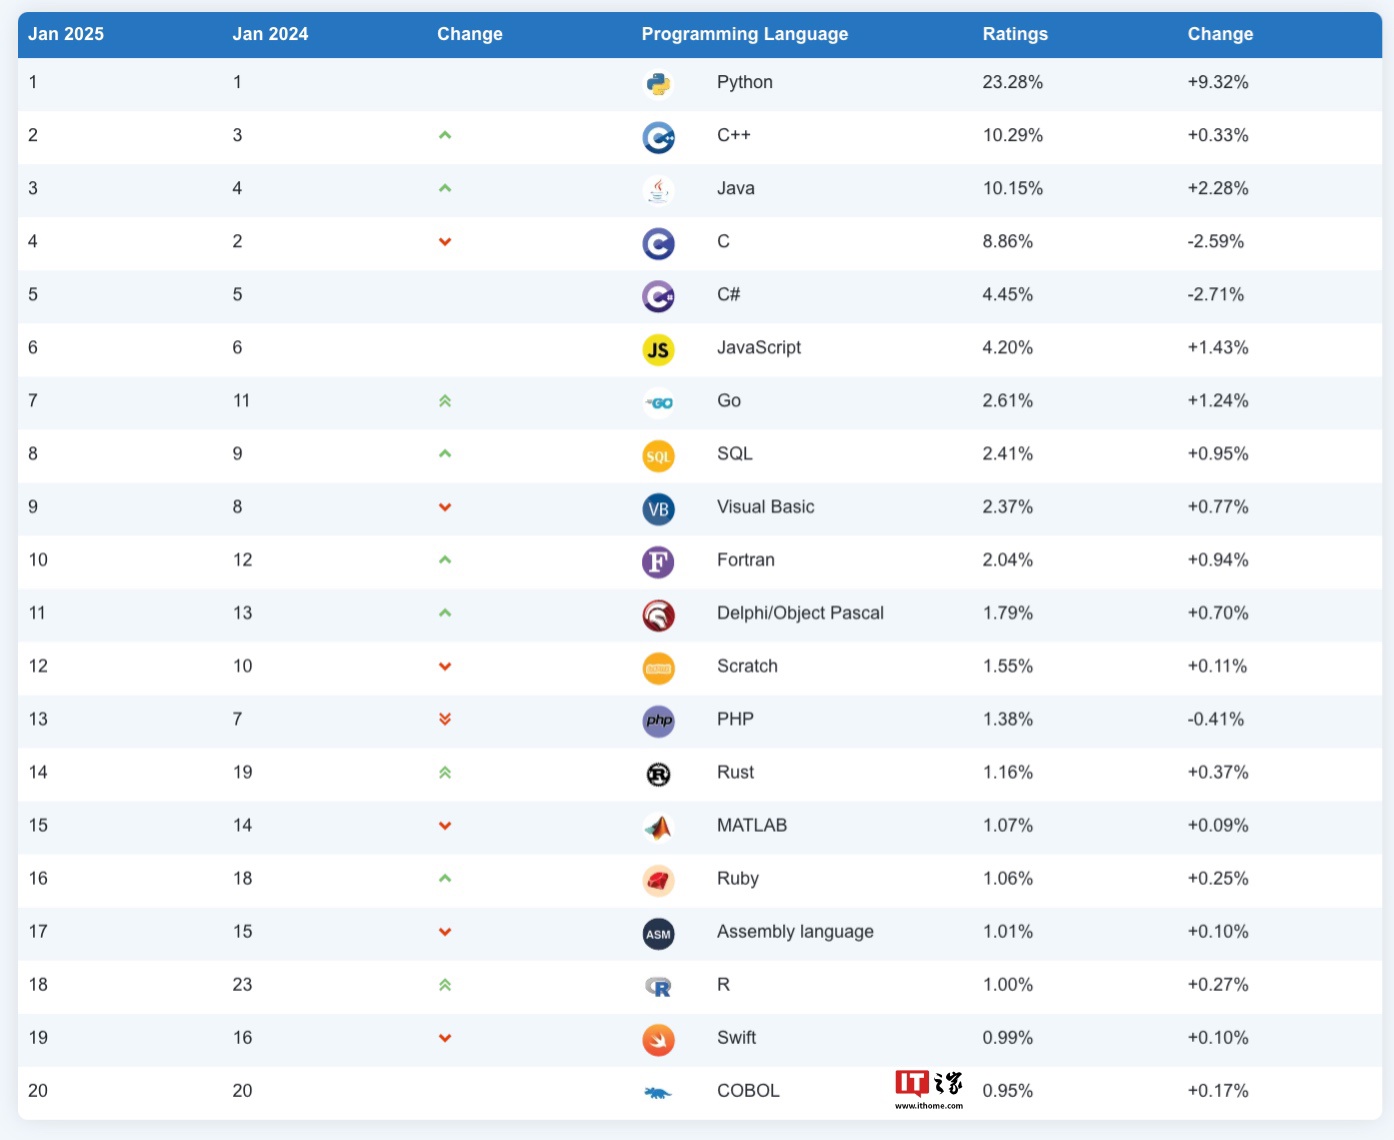
Task: Click the ithome.com watermark logo
Action: pyautogui.click(x=929, y=1089)
